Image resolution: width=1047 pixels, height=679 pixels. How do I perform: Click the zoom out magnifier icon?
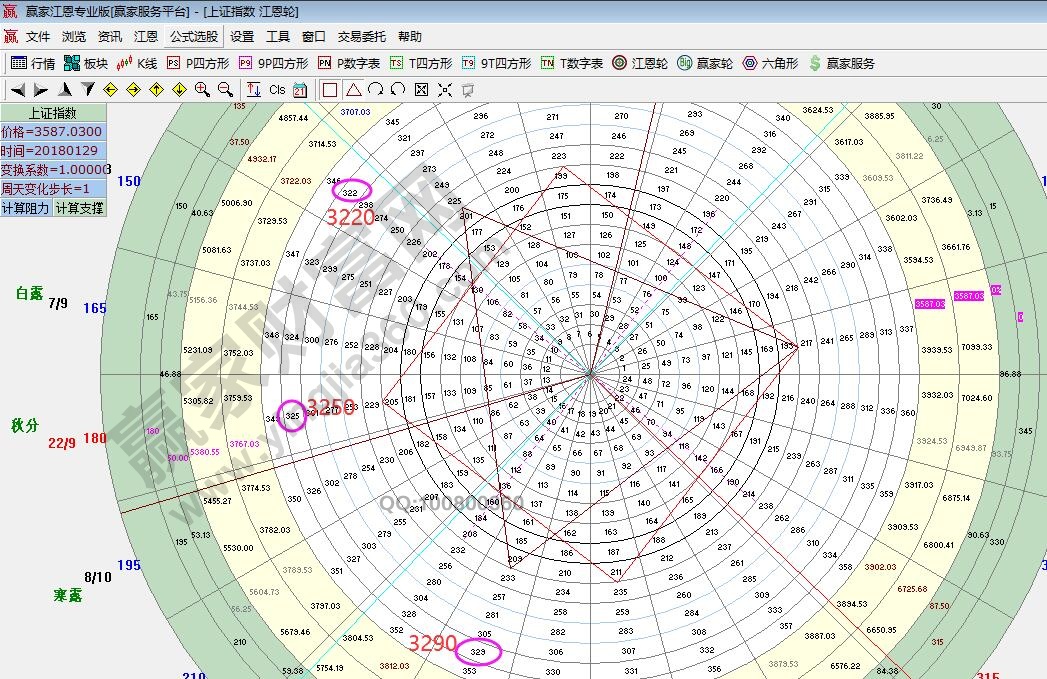(225, 89)
